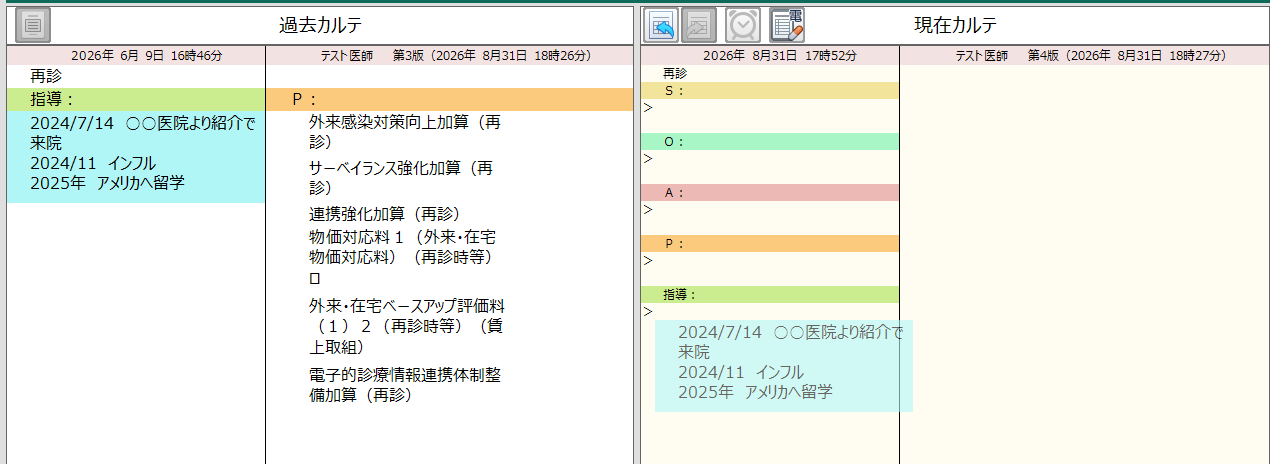1270x464 pixels.
Task: Click the pink A： section header
Action: coord(770,193)
